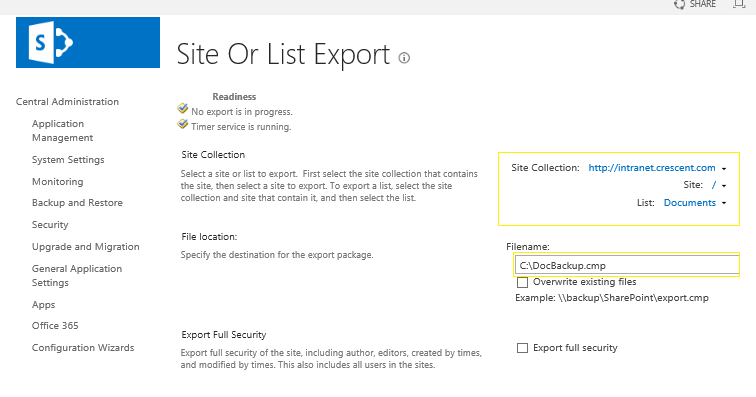Go to Application Management
Viewport: 756px width, 397px height.
point(62,131)
